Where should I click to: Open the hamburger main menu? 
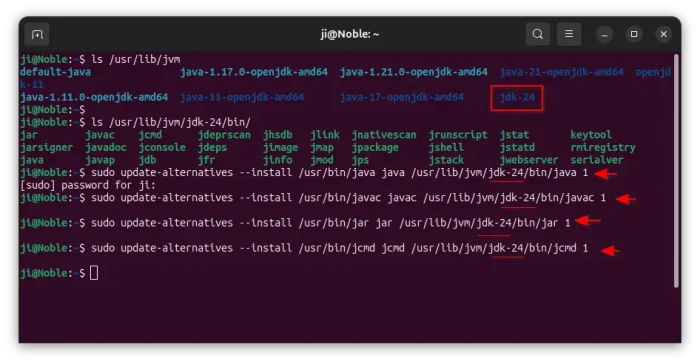[569, 34]
